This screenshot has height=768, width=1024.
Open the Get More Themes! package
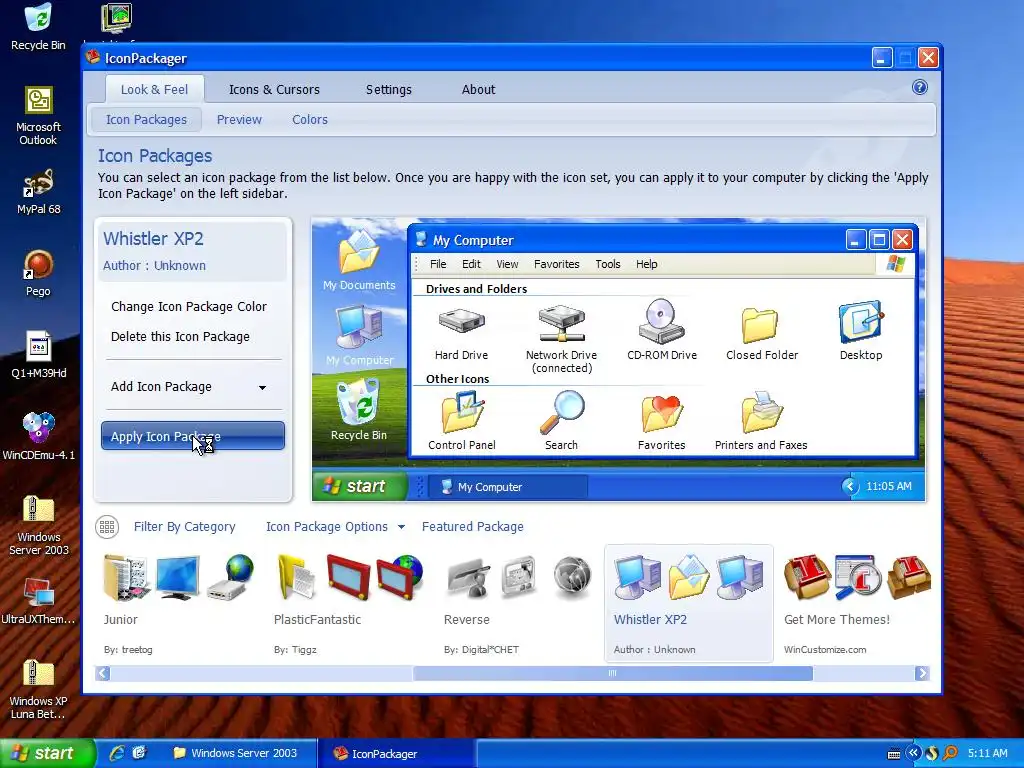tap(857, 603)
